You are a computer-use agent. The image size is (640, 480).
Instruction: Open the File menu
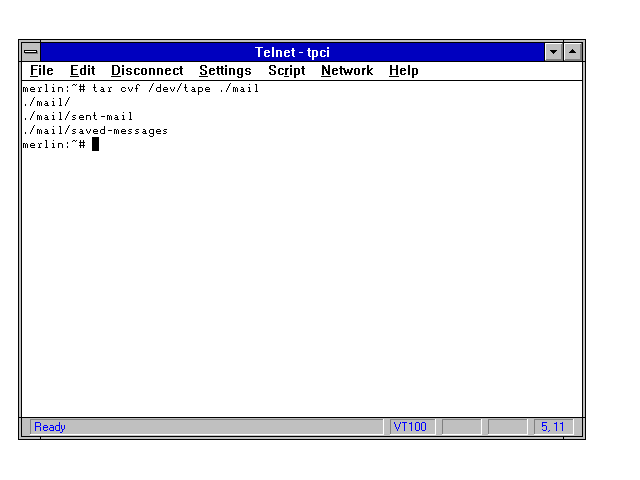point(42,71)
